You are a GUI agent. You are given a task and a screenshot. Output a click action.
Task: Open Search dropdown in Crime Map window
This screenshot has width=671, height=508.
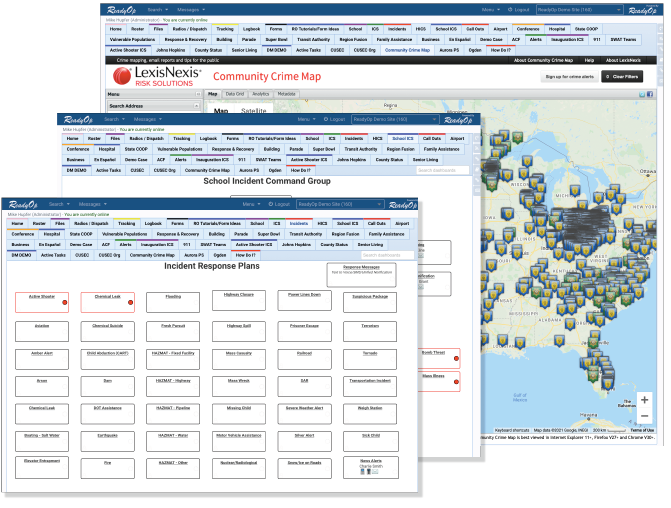[x=157, y=9]
